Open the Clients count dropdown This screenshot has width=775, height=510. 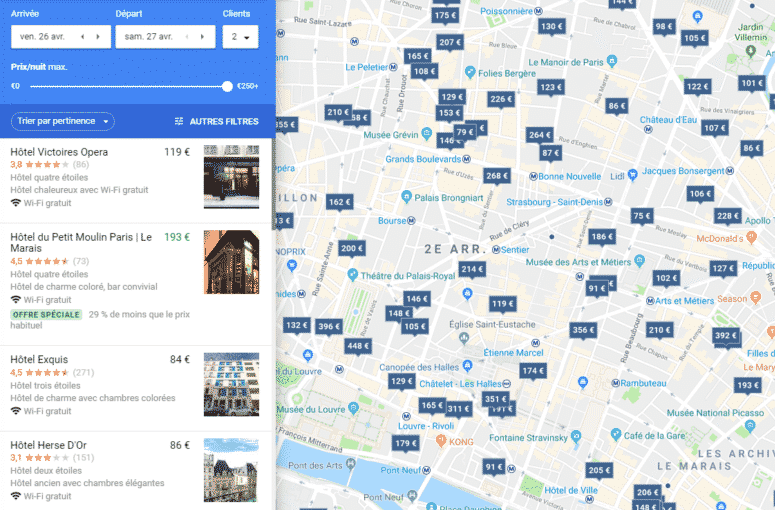pyautogui.click(x=240, y=37)
